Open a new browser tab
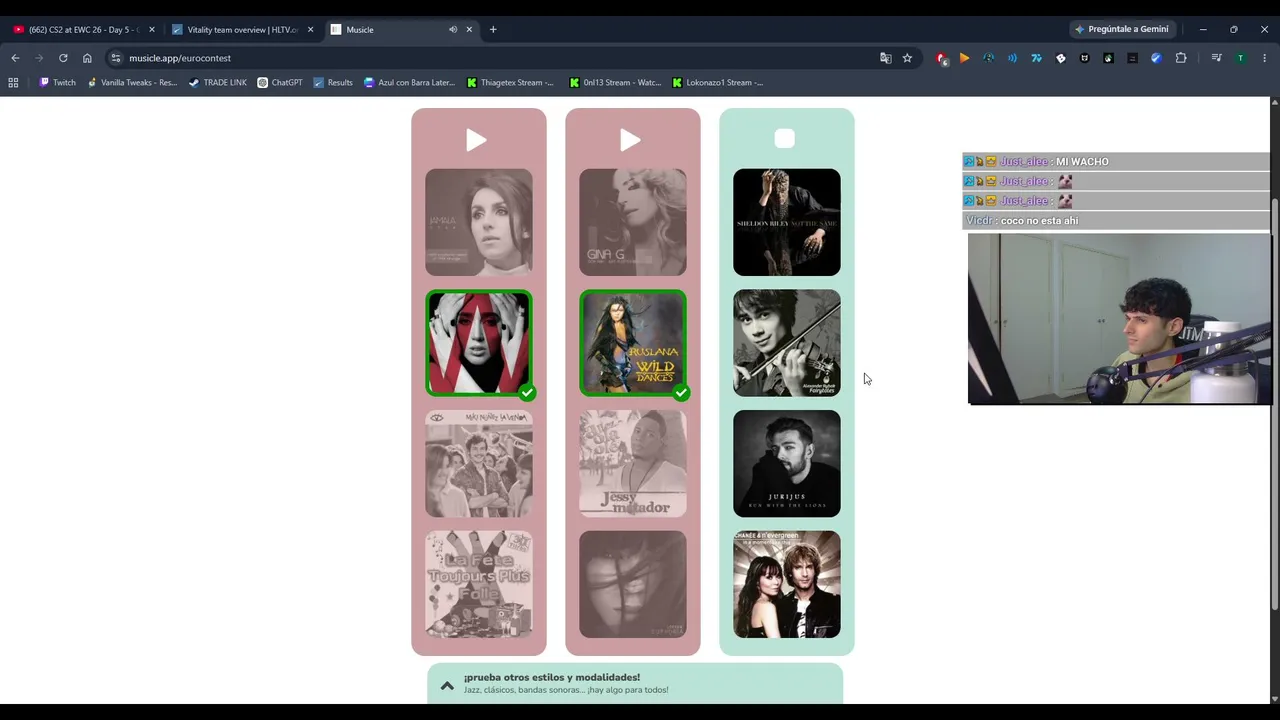Image resolution: width=1280 pixels, height=720 pixels. point(493,29)
